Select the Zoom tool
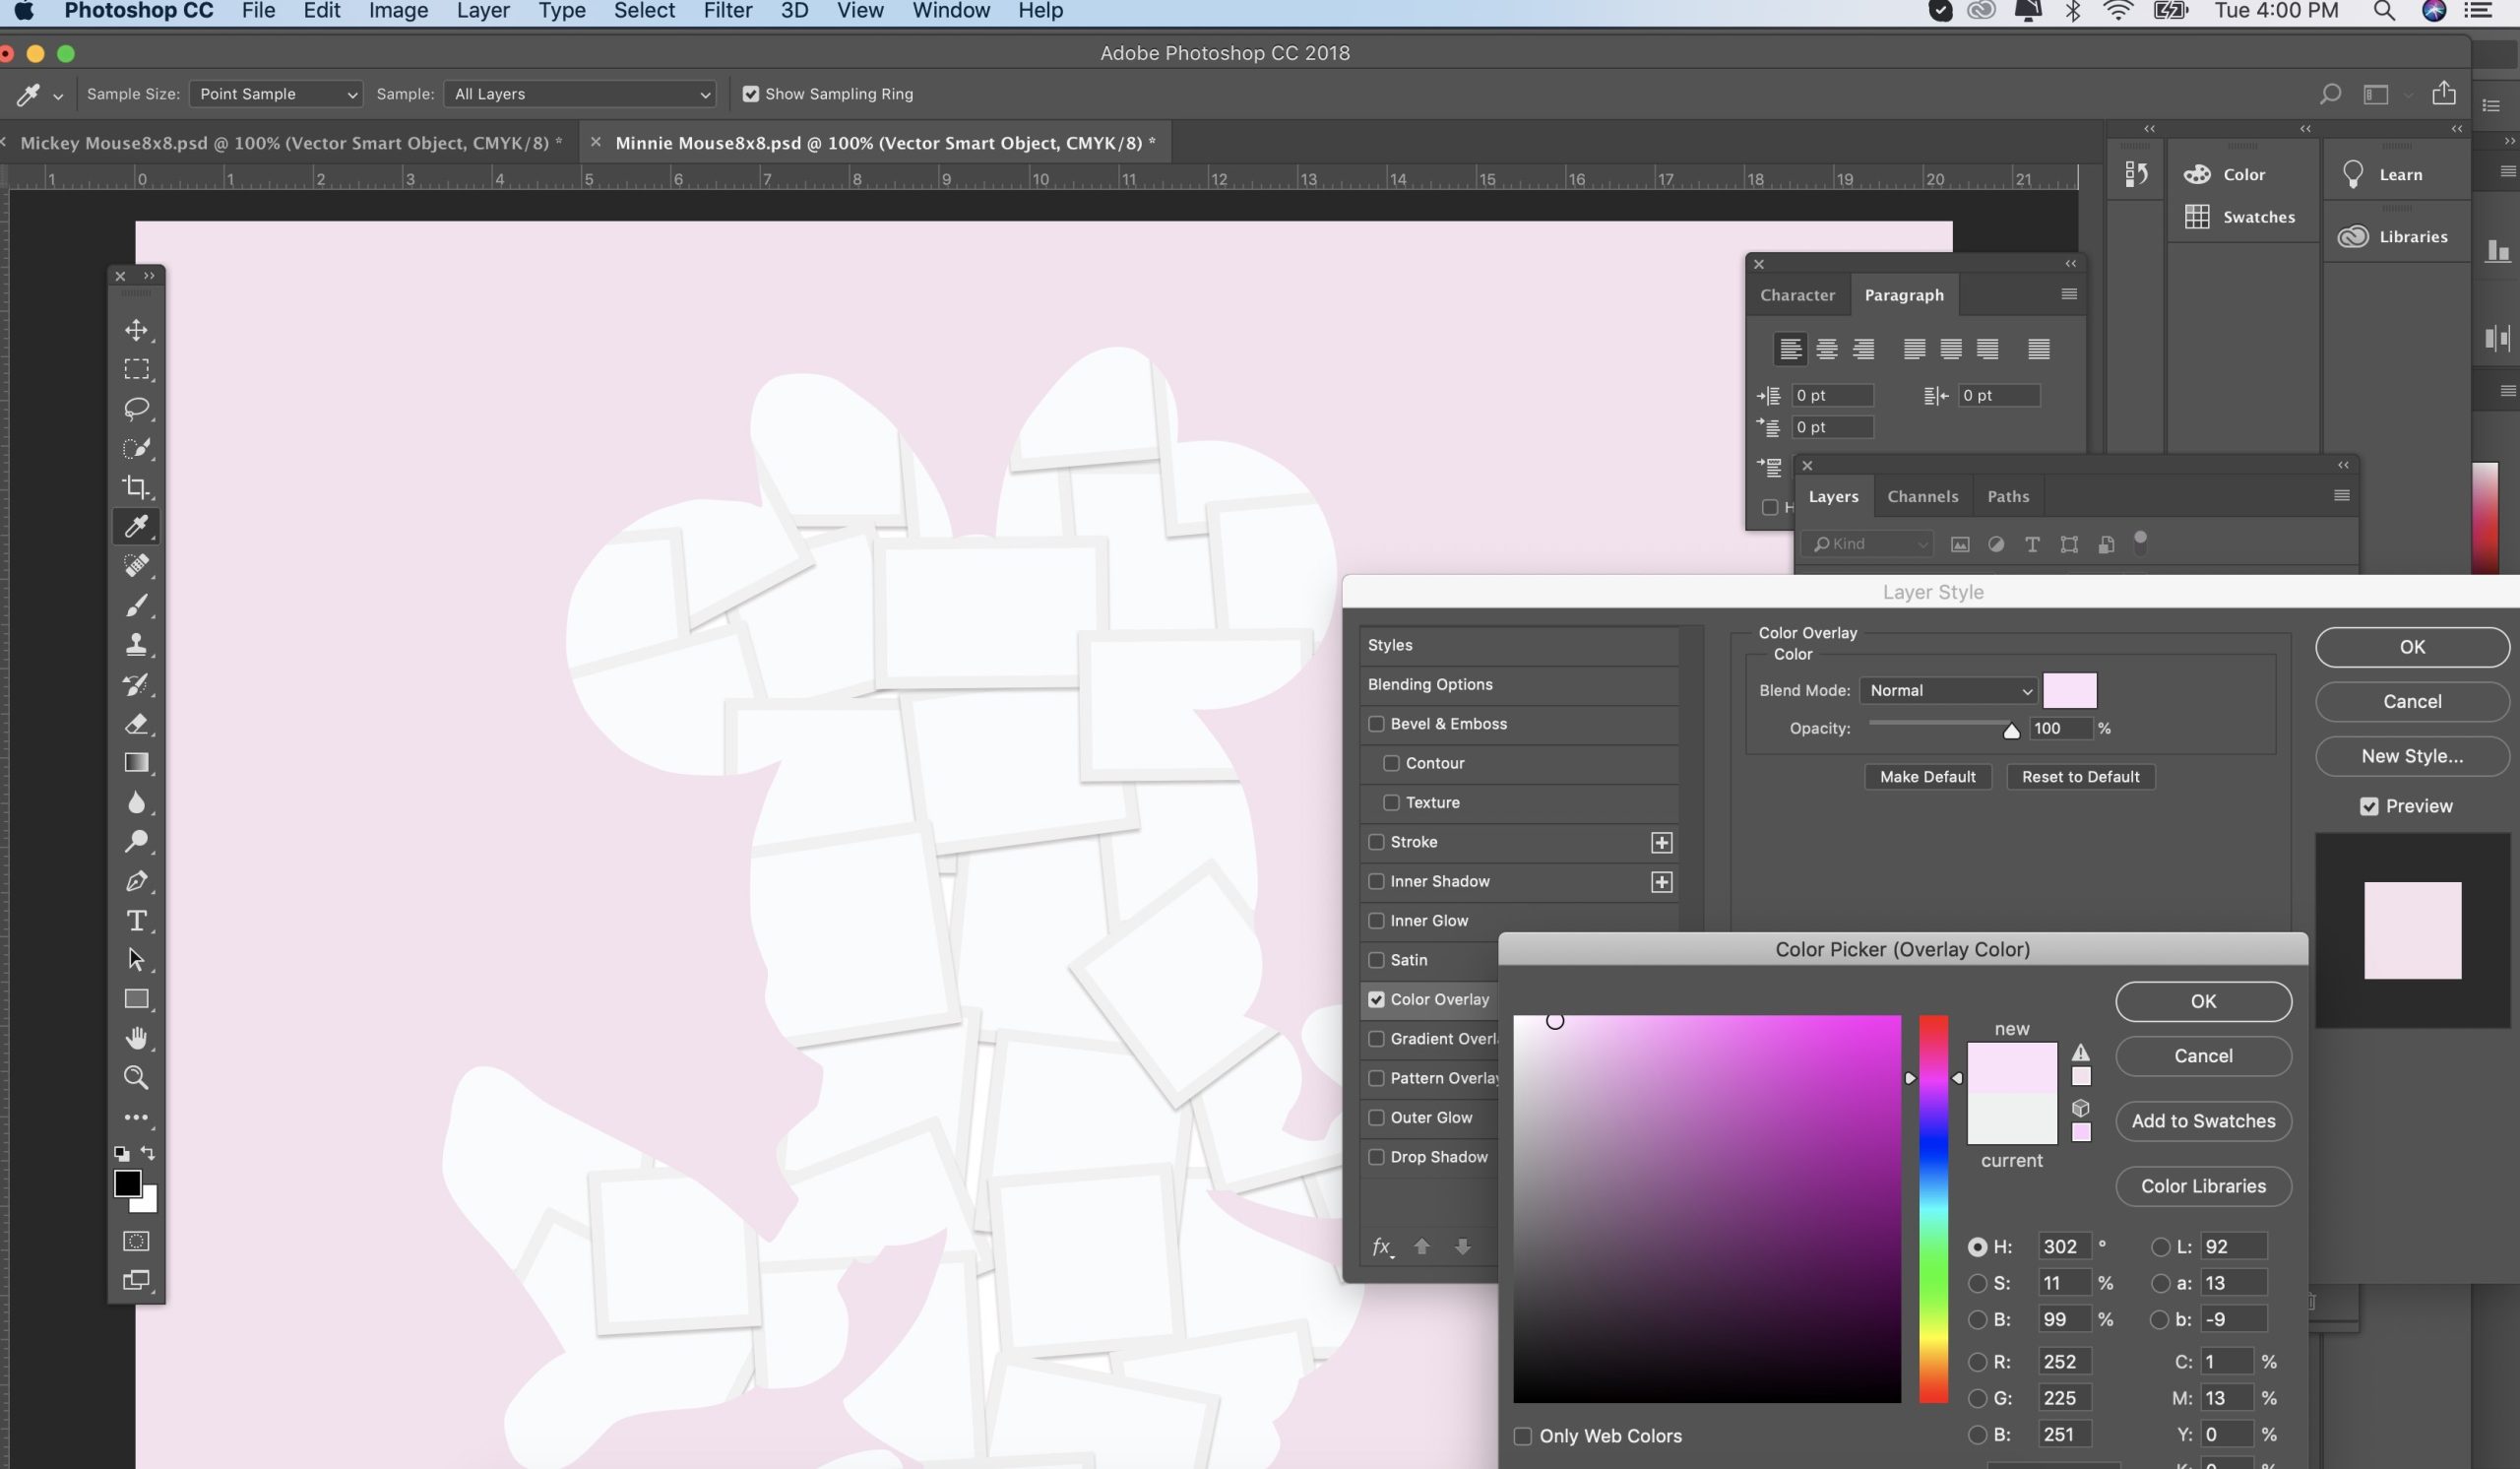The width and height of the screenshot is (2520, 1469). 136,1077
